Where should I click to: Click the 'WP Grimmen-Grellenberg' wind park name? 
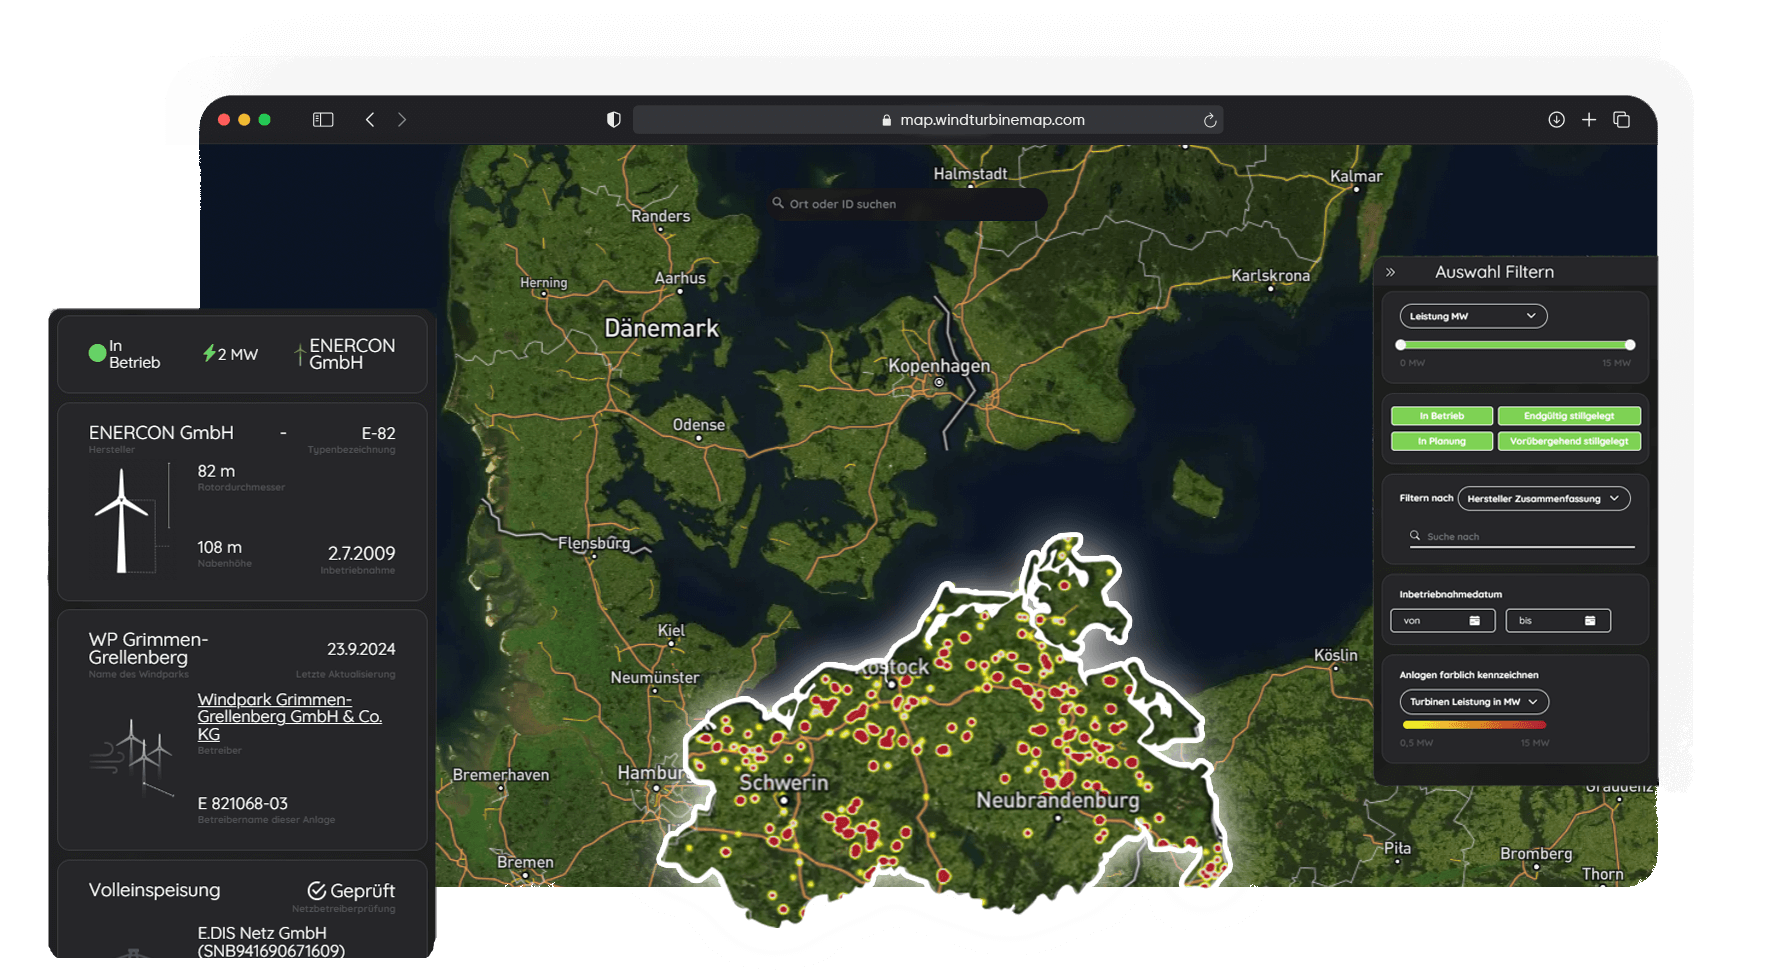point(148,649)
